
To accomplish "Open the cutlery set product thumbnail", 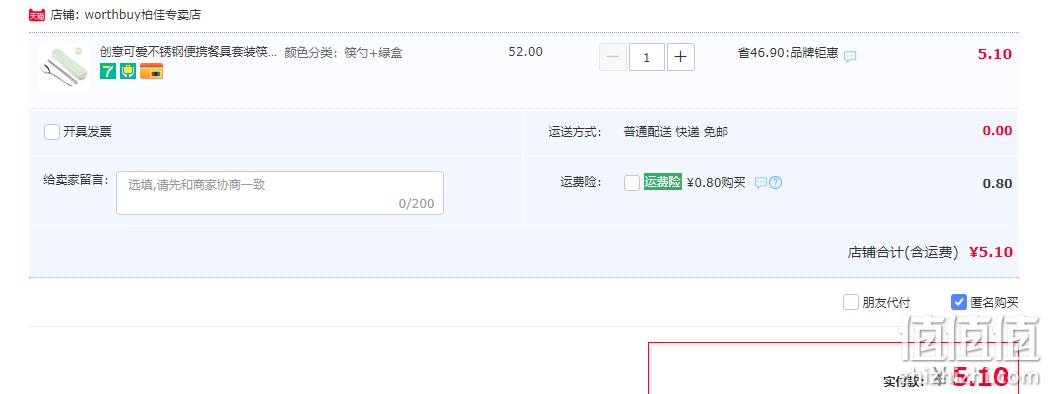I will click(64, 68).
